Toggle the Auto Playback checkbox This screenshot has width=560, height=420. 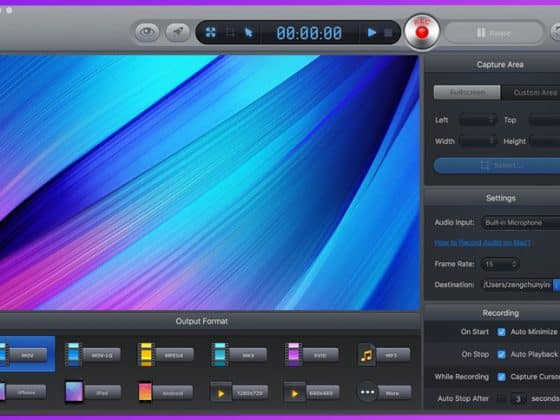501,354
